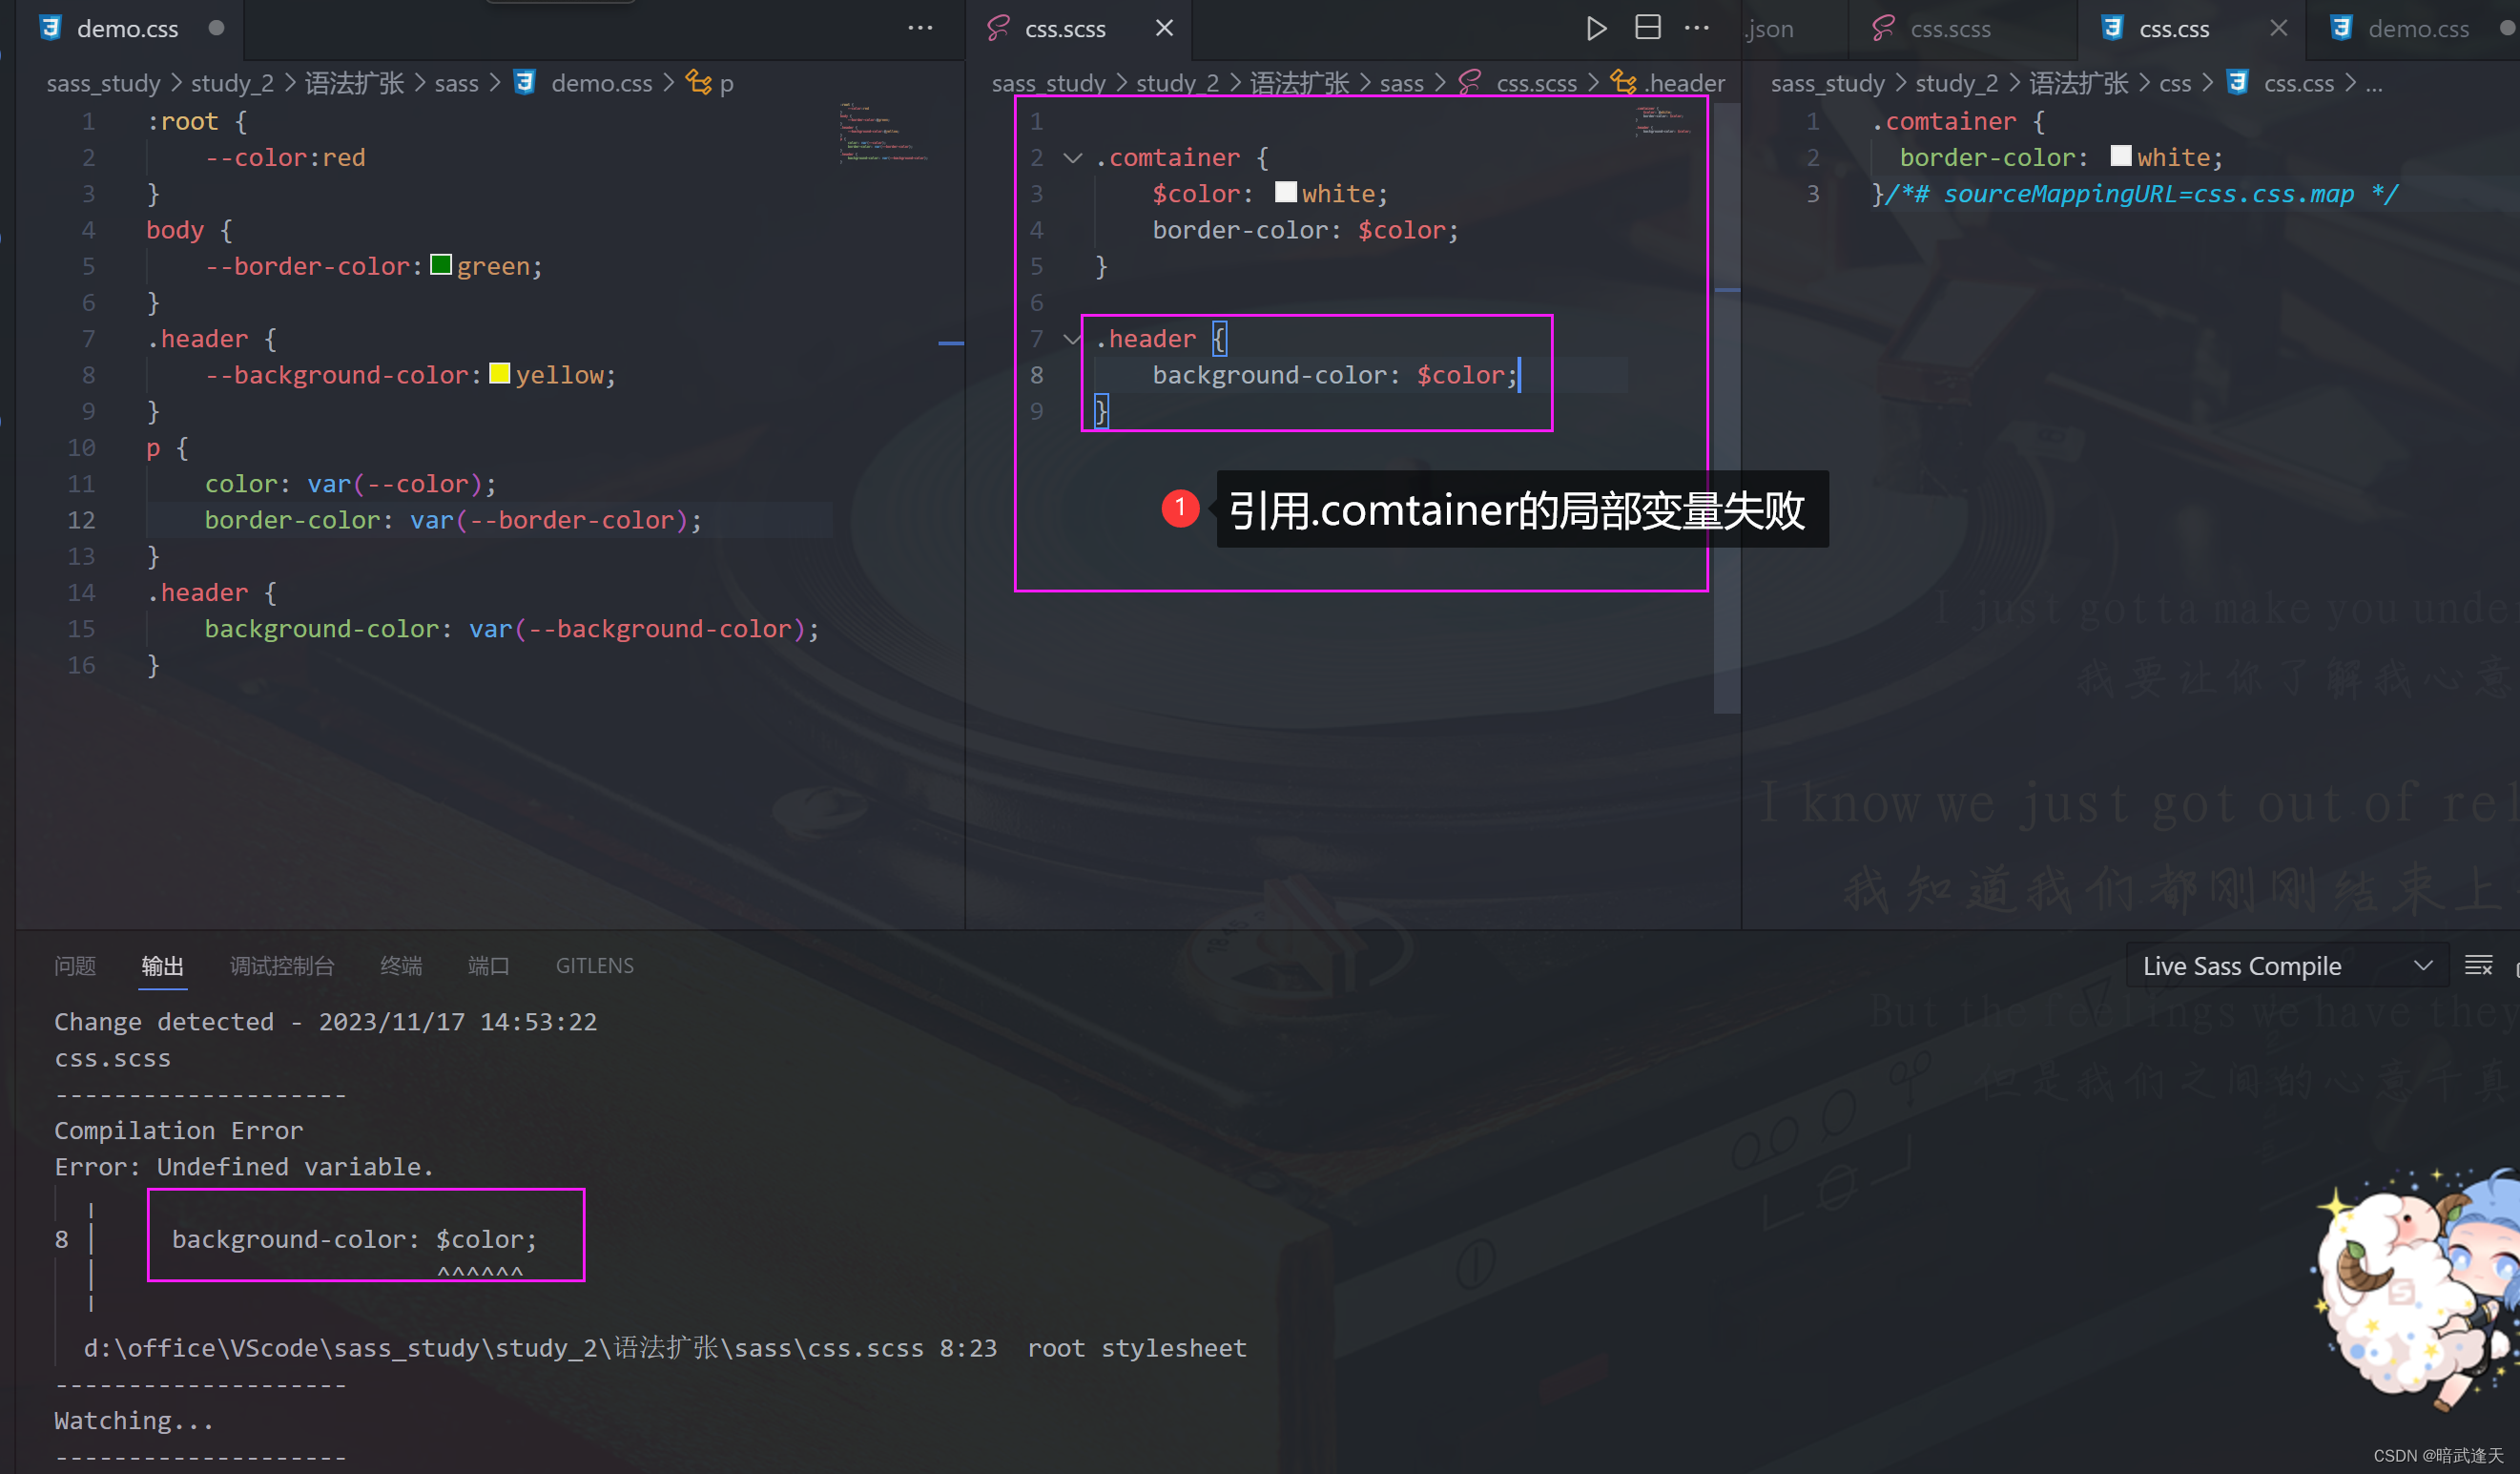
Task: Open more actions menu on css.scss editor
Action: (1697, 28)
